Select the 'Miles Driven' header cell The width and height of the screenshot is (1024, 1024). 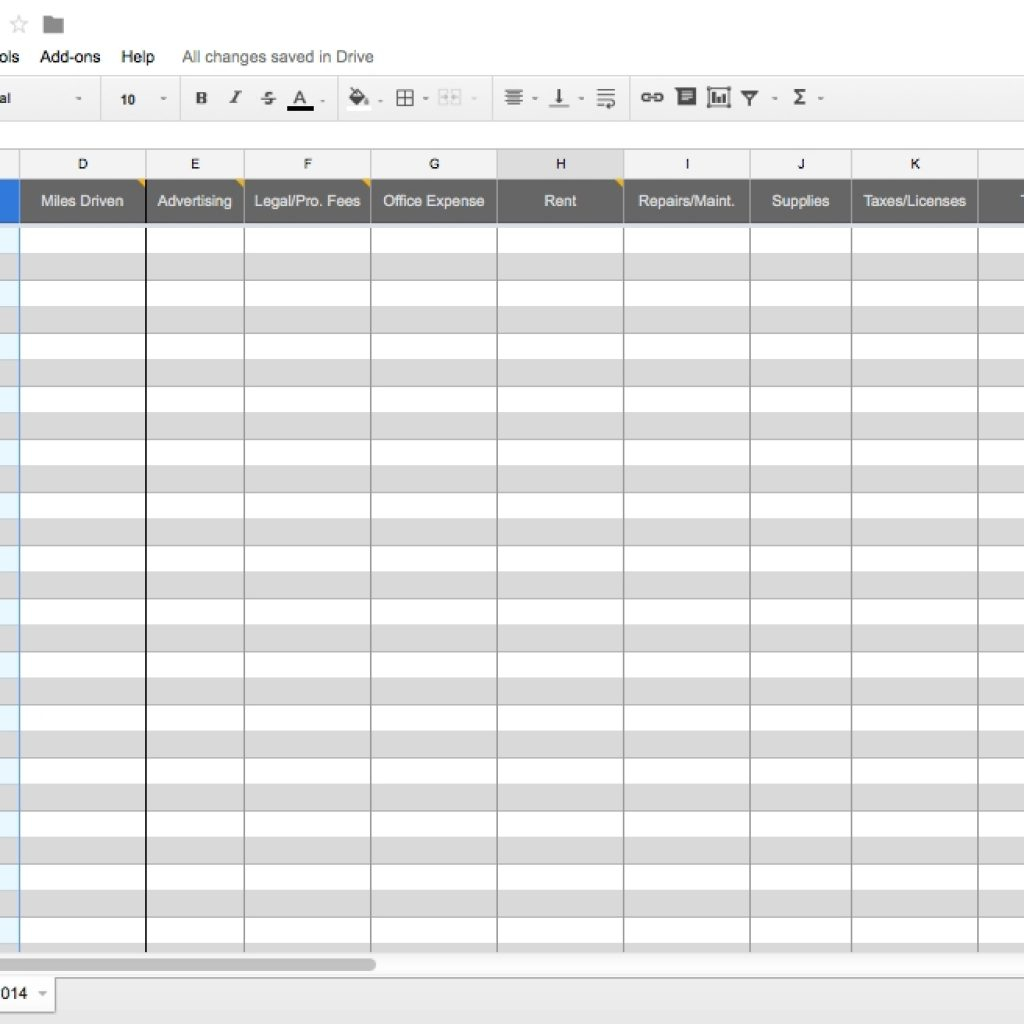(x=82, y=201)
